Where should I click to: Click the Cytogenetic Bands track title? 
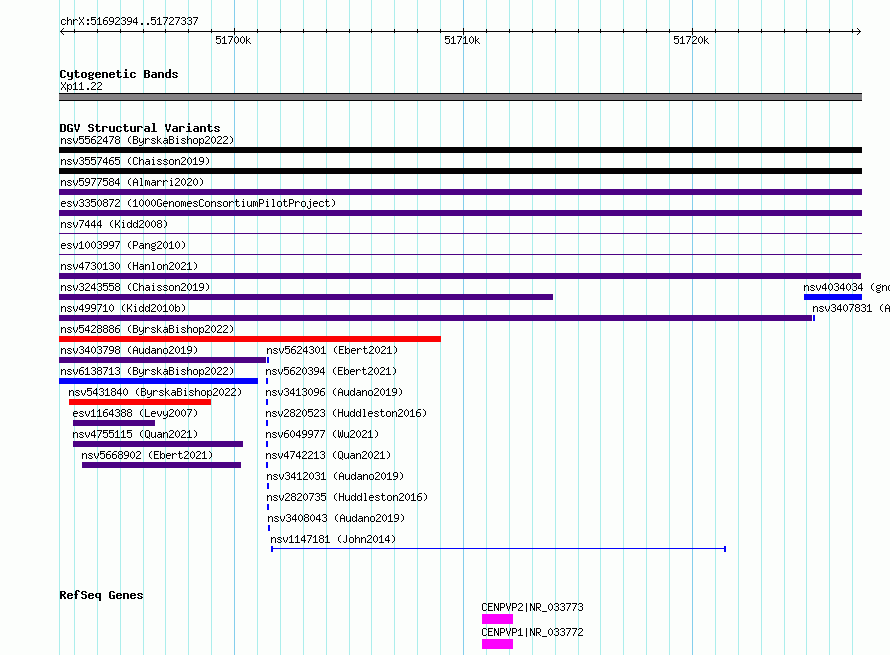[x=119, y=74]
